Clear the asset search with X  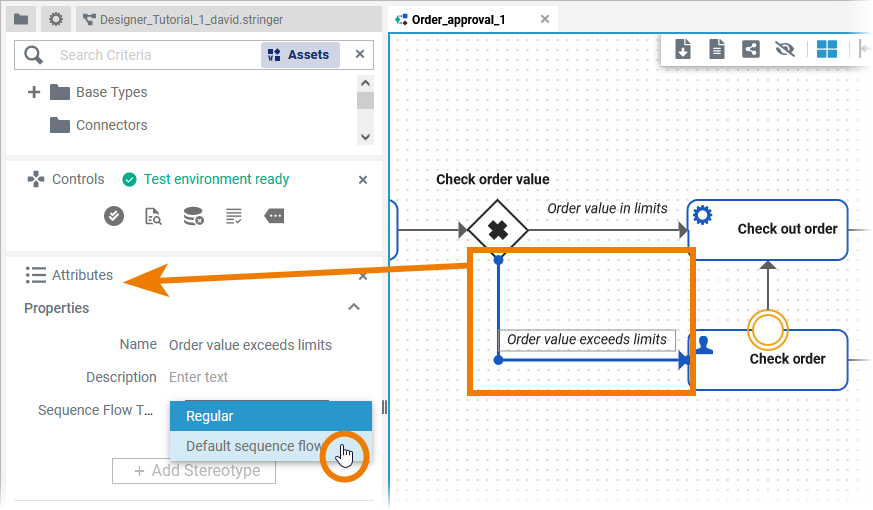(360, 54)
